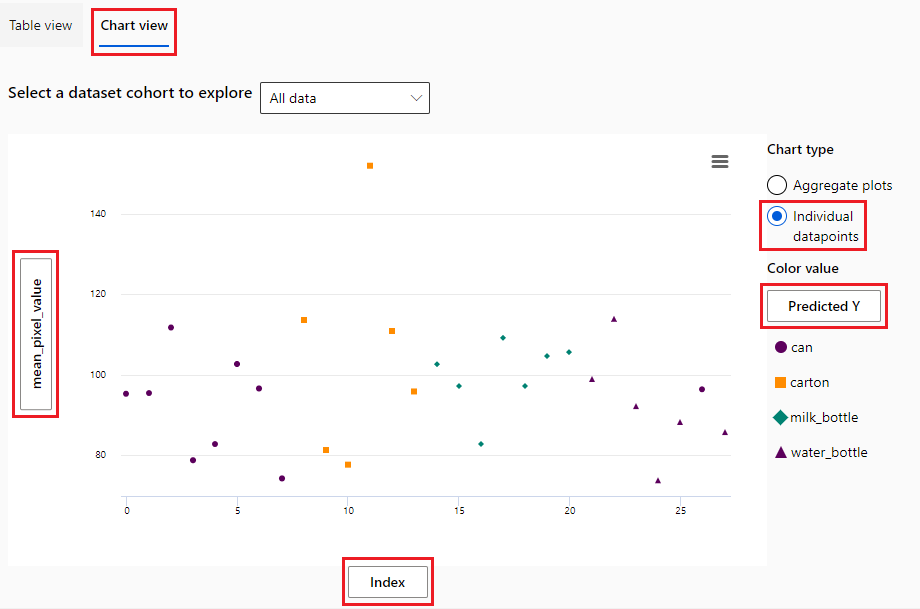Viewport: 920px width, 609px height.
Task: Click the lowest teal milk_bottle diamond near 83
Action: 481,444
